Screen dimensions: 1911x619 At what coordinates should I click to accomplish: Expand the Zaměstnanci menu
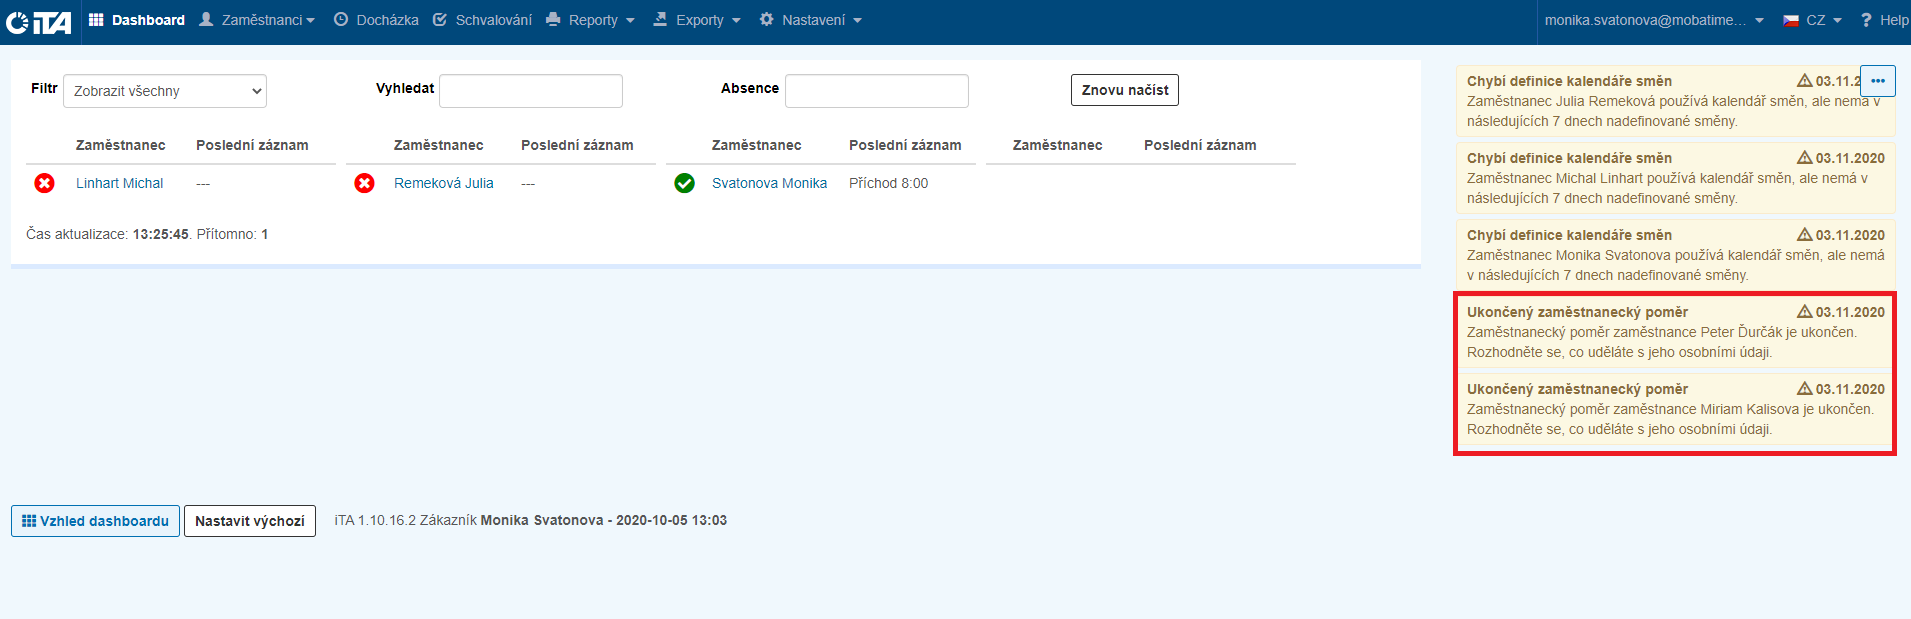(x=258, y=20)
